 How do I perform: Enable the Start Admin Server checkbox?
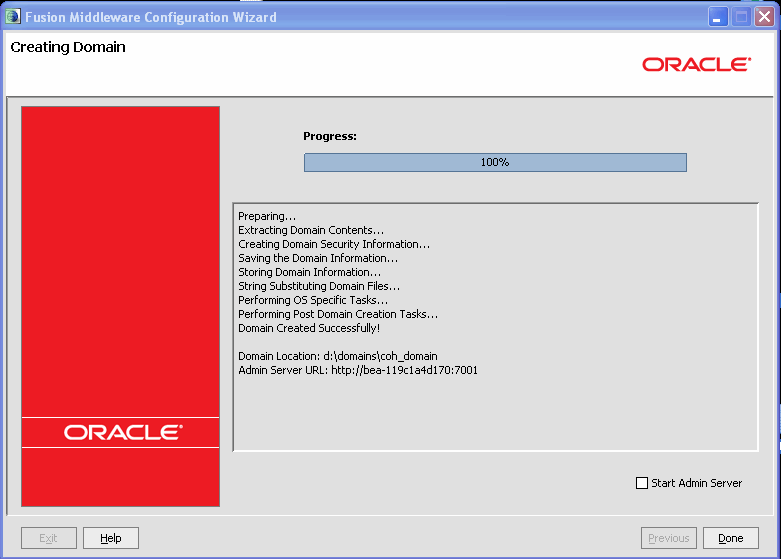coord(642,483)
